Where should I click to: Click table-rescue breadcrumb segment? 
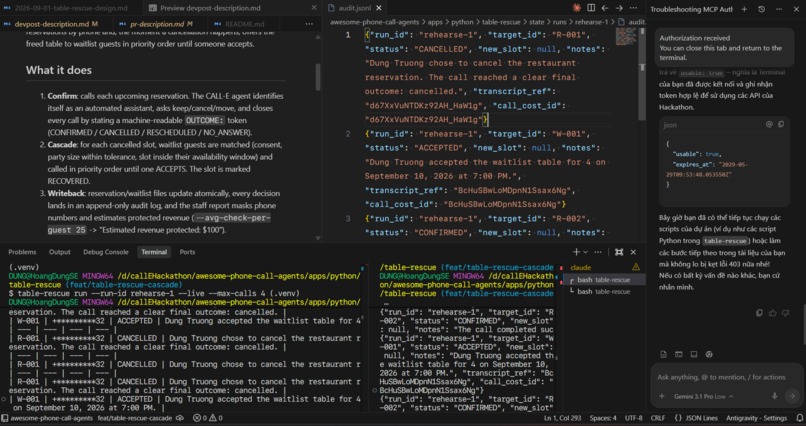(x=501, y=22)
